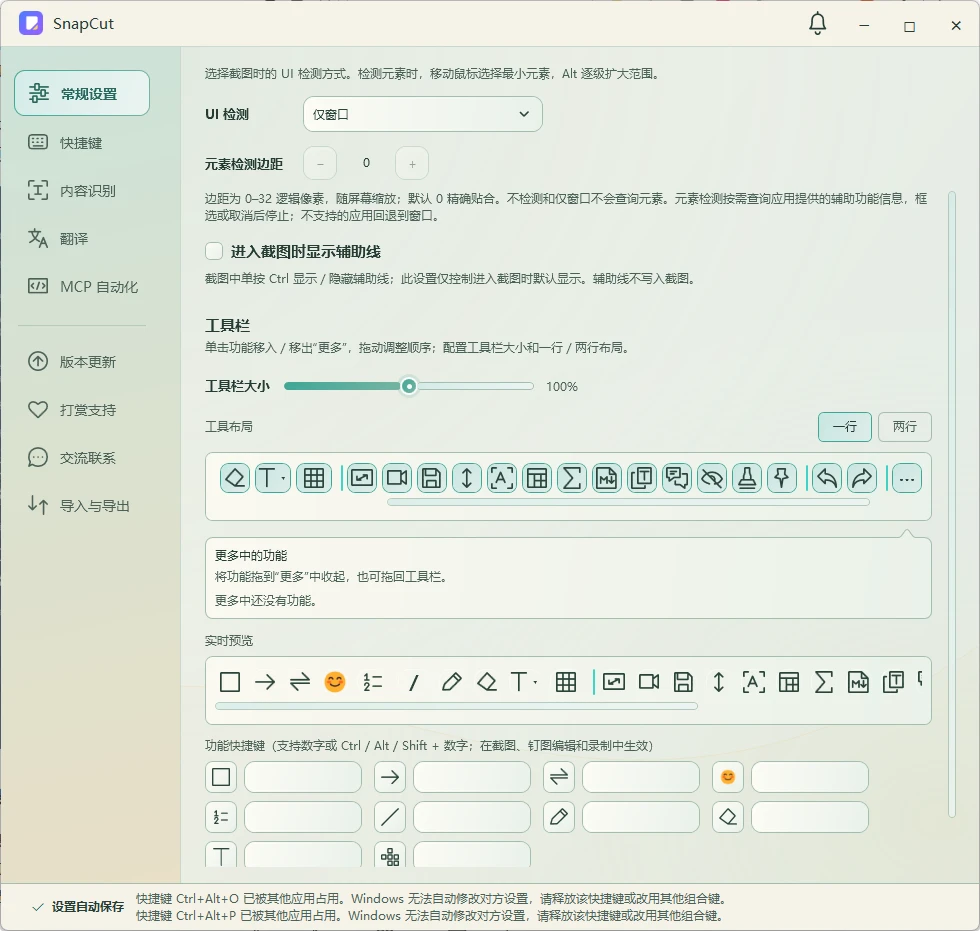Increase 元素检测边距 with the plus button
Image resolution: width=980 pixels, height=931 pixels.
pos(412,164)
